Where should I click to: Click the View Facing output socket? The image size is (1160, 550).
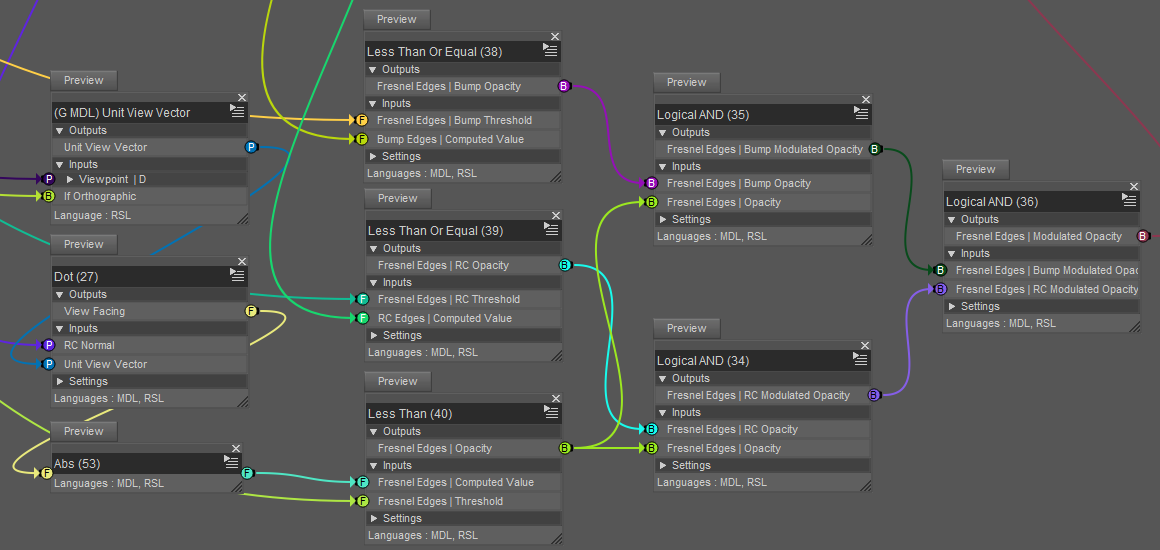251,312
